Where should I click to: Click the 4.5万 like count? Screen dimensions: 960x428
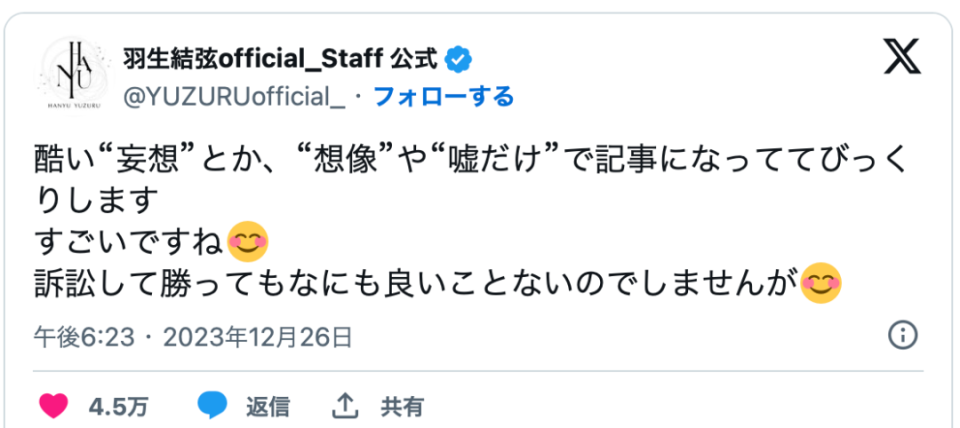click(x=118, y=407)
